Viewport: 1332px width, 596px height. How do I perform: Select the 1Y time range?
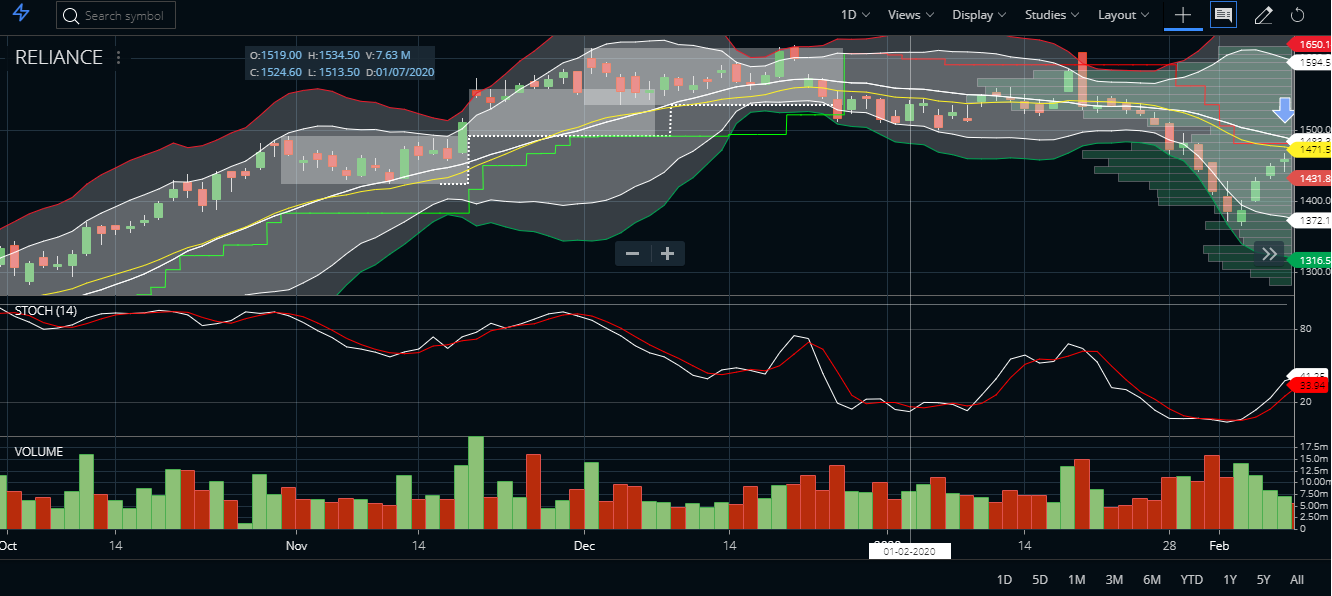[x=1230, y=580]
